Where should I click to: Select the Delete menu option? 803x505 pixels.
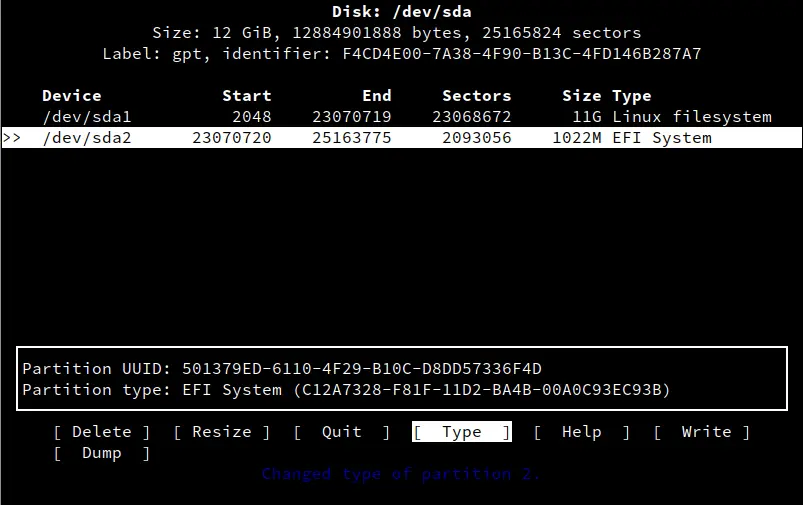click(x=101, y=432)
